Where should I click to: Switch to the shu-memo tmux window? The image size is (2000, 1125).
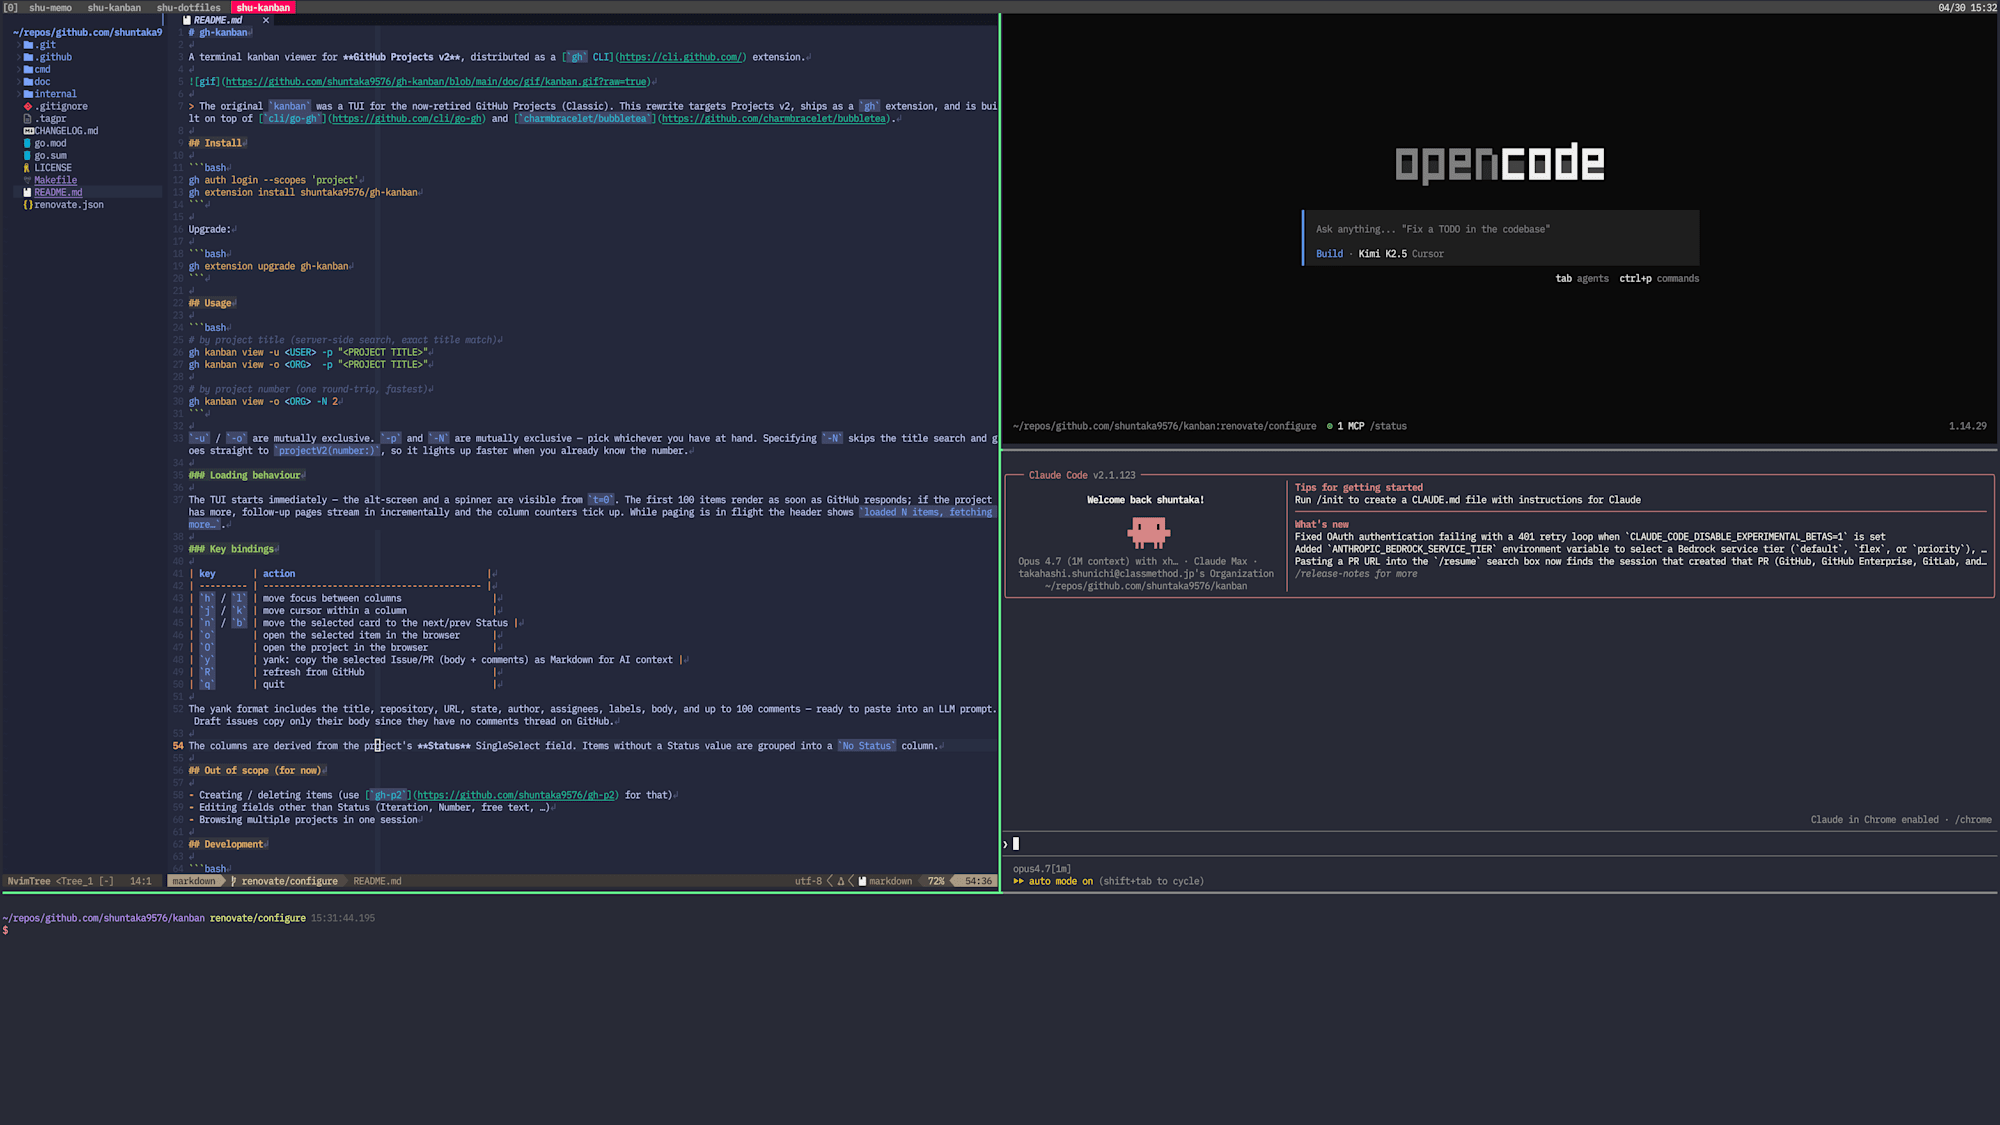50,7
